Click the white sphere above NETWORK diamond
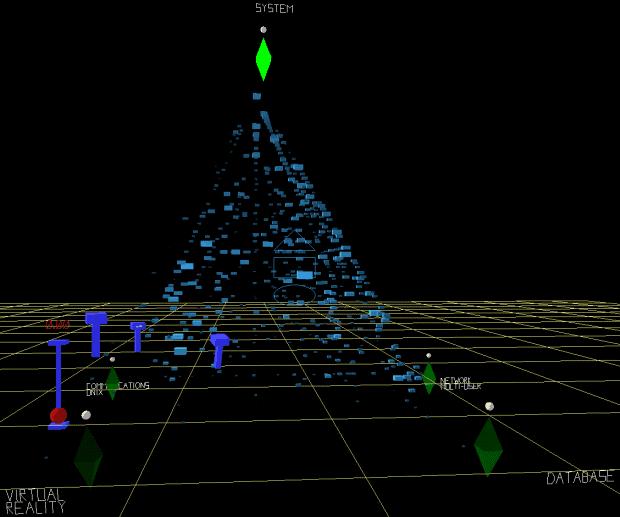 [x=429, y=355]
